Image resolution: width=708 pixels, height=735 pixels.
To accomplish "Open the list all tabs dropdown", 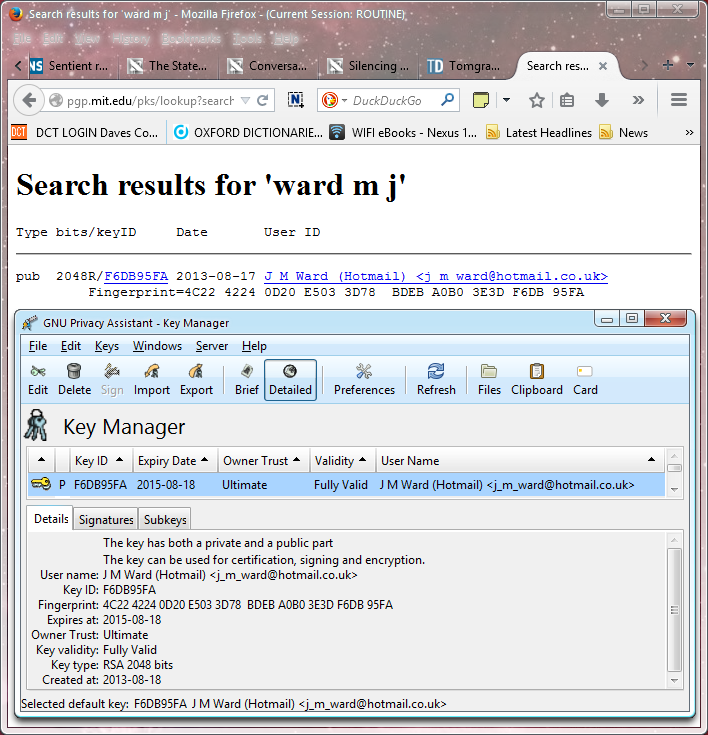I will pos(690,65).
